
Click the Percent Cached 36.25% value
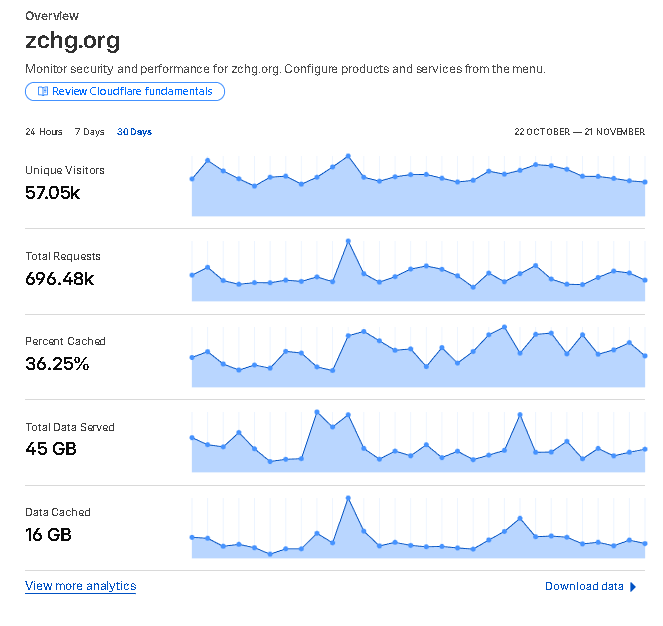point(57,364)
